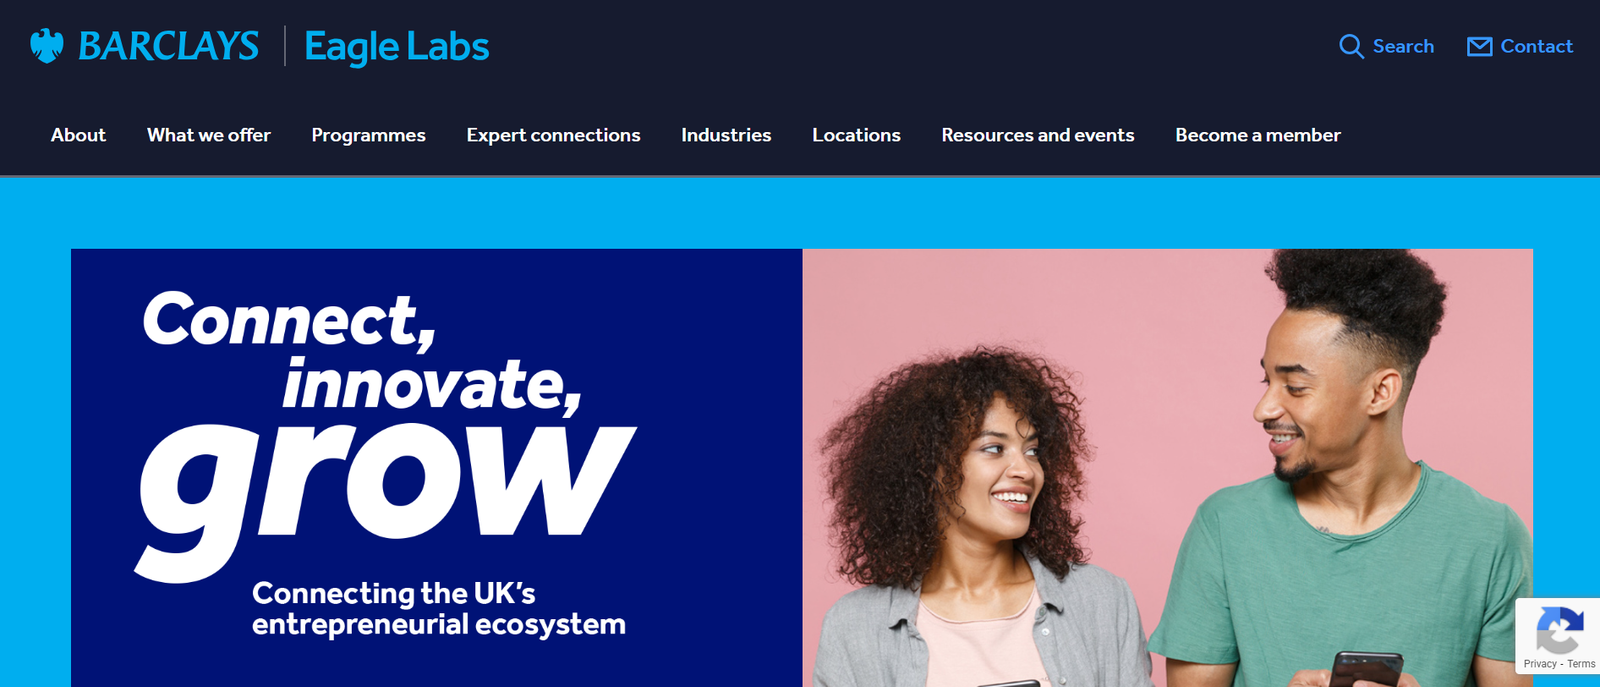
Task: Go to the Locations page
Action: (x=856, y=135)
